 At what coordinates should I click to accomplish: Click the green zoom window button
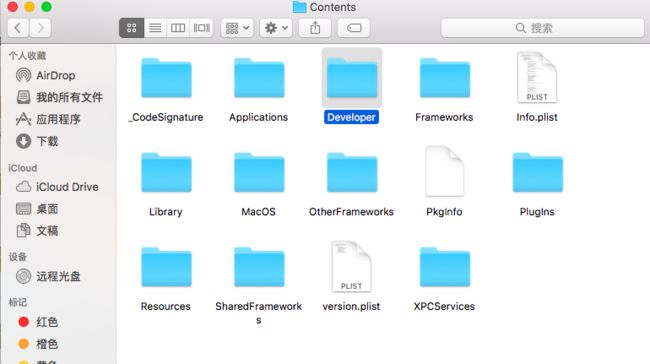[x=46, y=7]
